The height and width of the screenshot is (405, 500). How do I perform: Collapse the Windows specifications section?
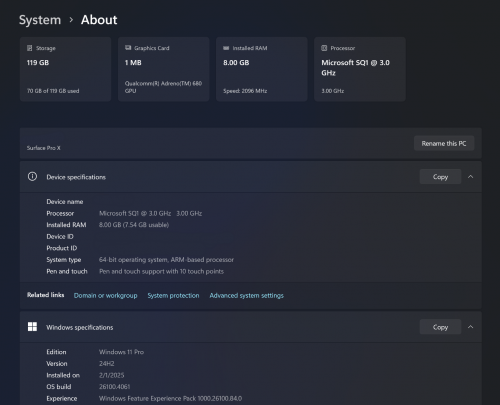470,327
